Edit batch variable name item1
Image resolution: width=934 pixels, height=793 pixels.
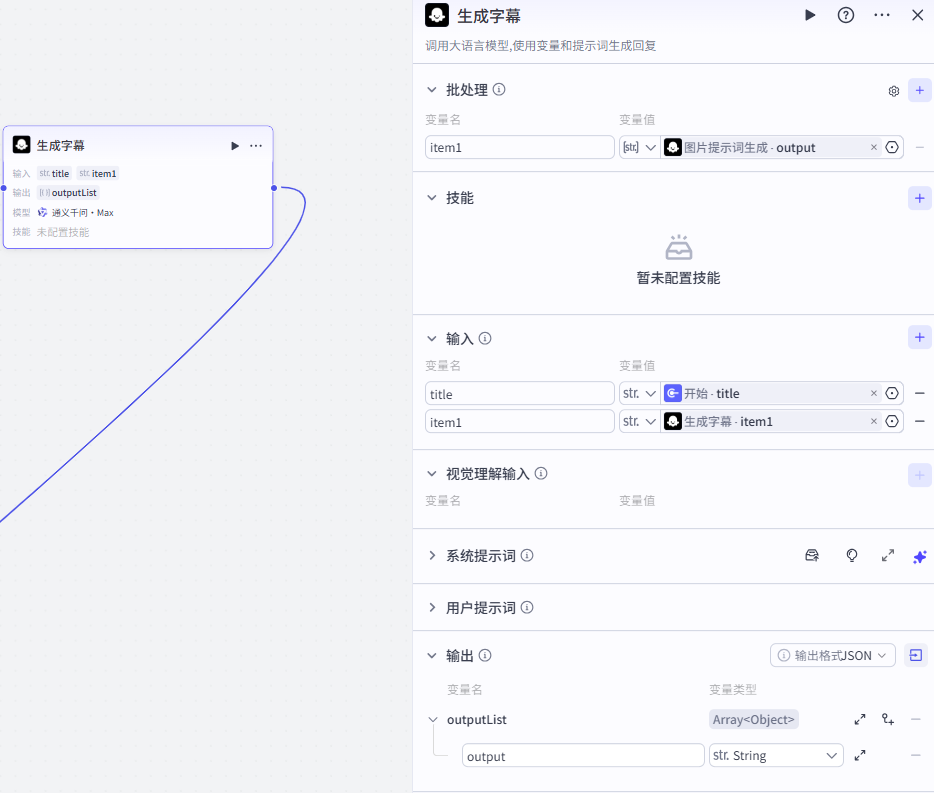coord(519,147)
